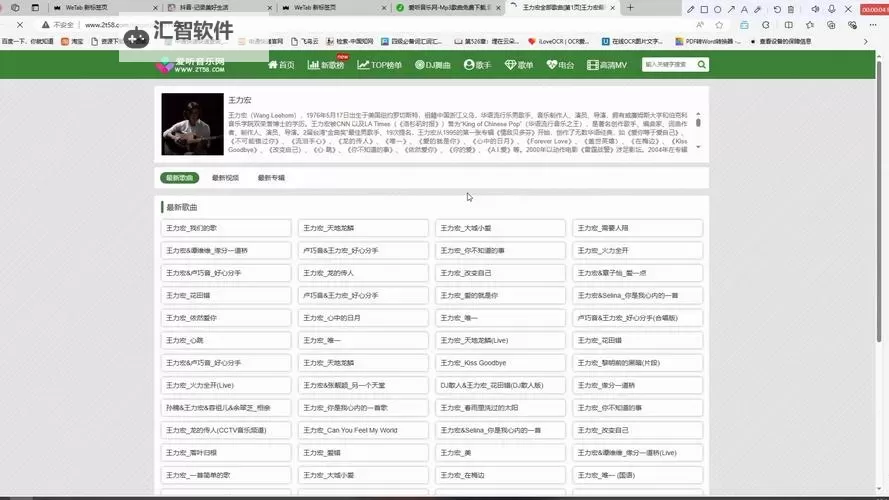This screenshot has width=889, height=500.
Task: Open song 王力宏_天地龙鳞(Live)
Action: [x=501, y=340]
